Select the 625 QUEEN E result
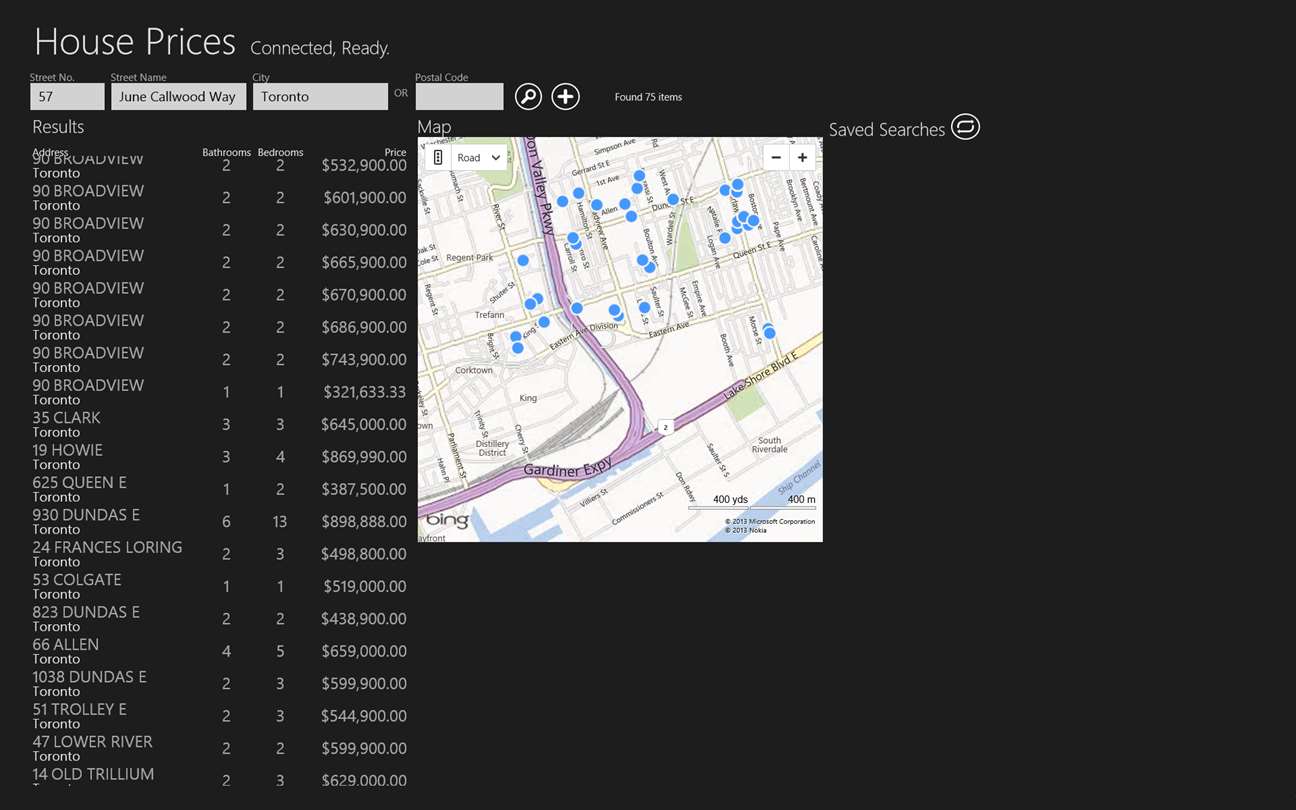The image size is (1296, 810). click(x=219, y=489)
